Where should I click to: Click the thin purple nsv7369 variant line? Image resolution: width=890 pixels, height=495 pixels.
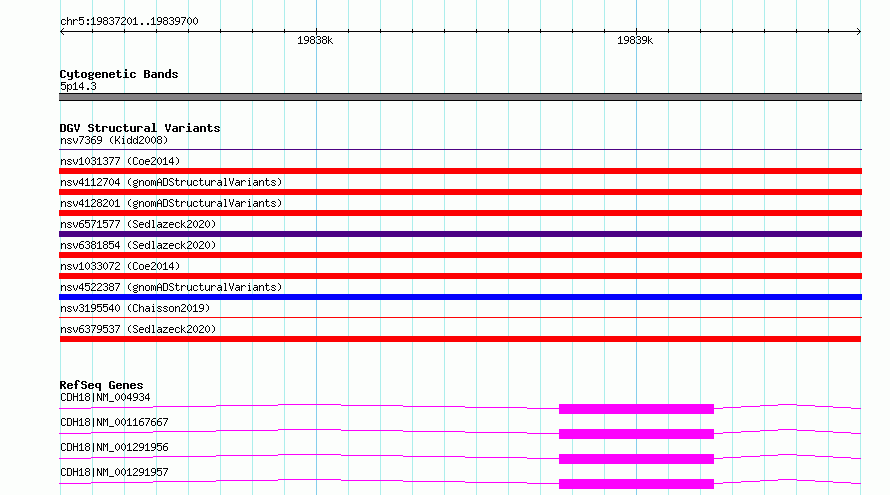pos(460,149)
